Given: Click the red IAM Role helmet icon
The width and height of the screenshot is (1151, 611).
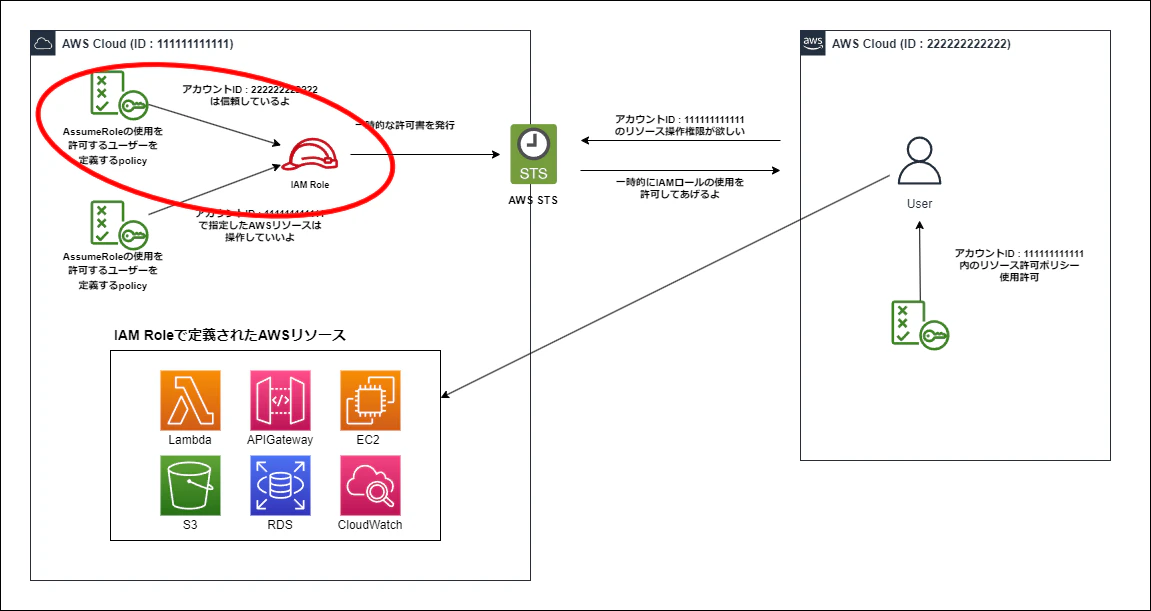Looking at the screenshot, I should 312,156.
